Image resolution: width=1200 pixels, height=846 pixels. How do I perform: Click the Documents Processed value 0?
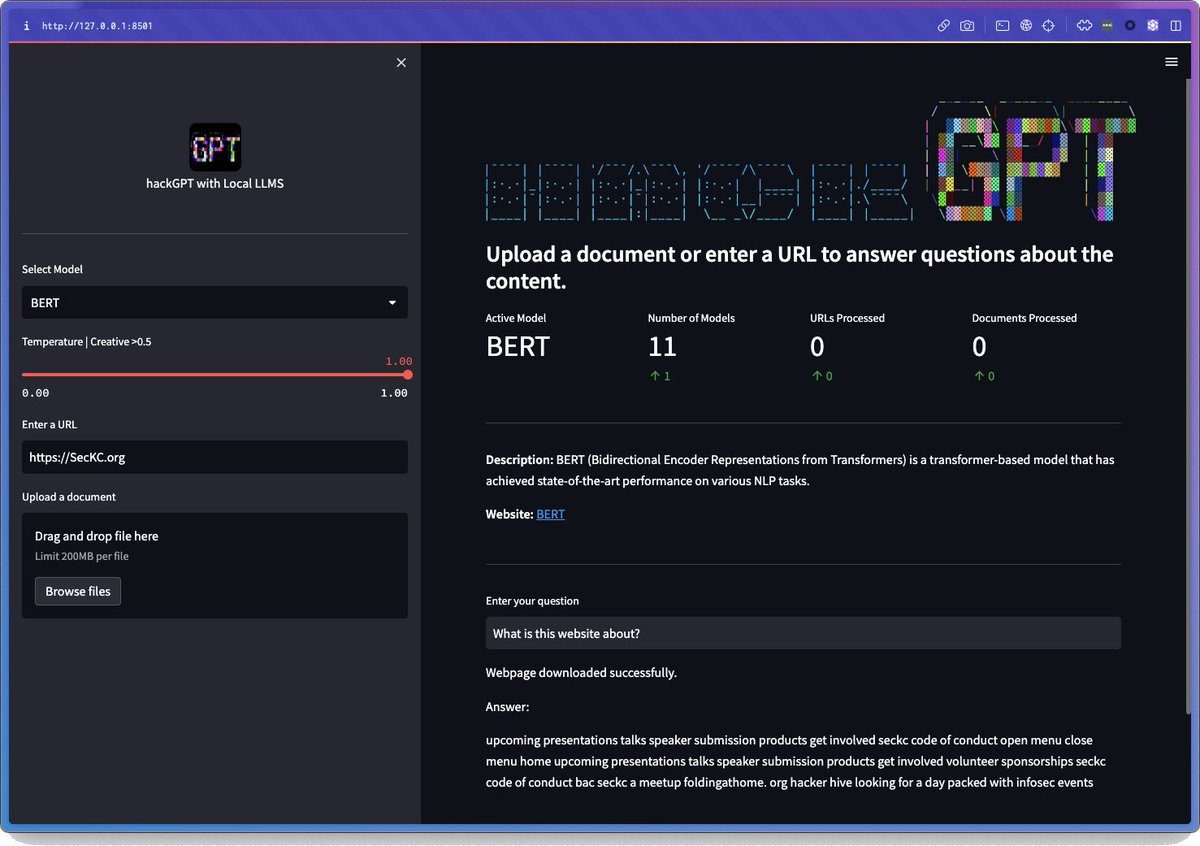[979, 347]
